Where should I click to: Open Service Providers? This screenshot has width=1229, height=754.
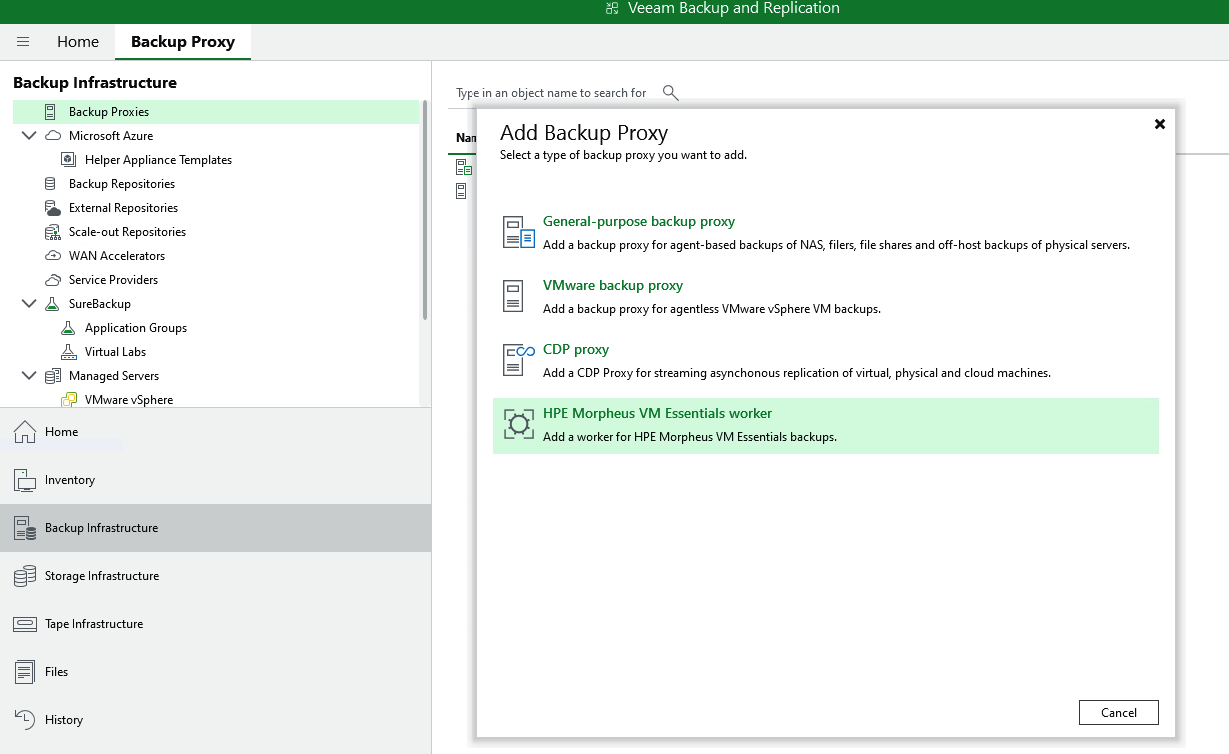tap(113, 280)
